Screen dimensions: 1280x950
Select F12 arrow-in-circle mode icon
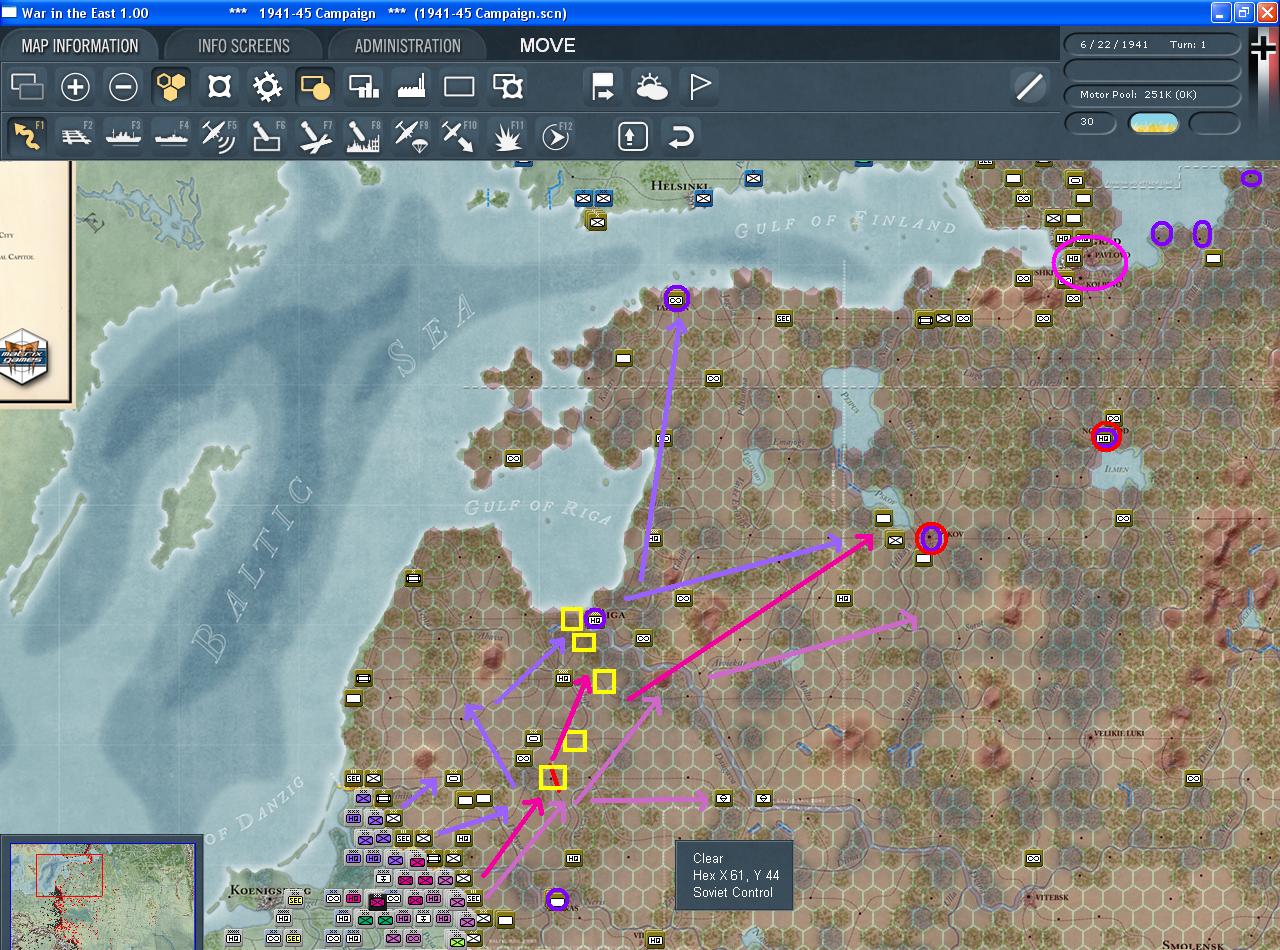coord(556,136)
